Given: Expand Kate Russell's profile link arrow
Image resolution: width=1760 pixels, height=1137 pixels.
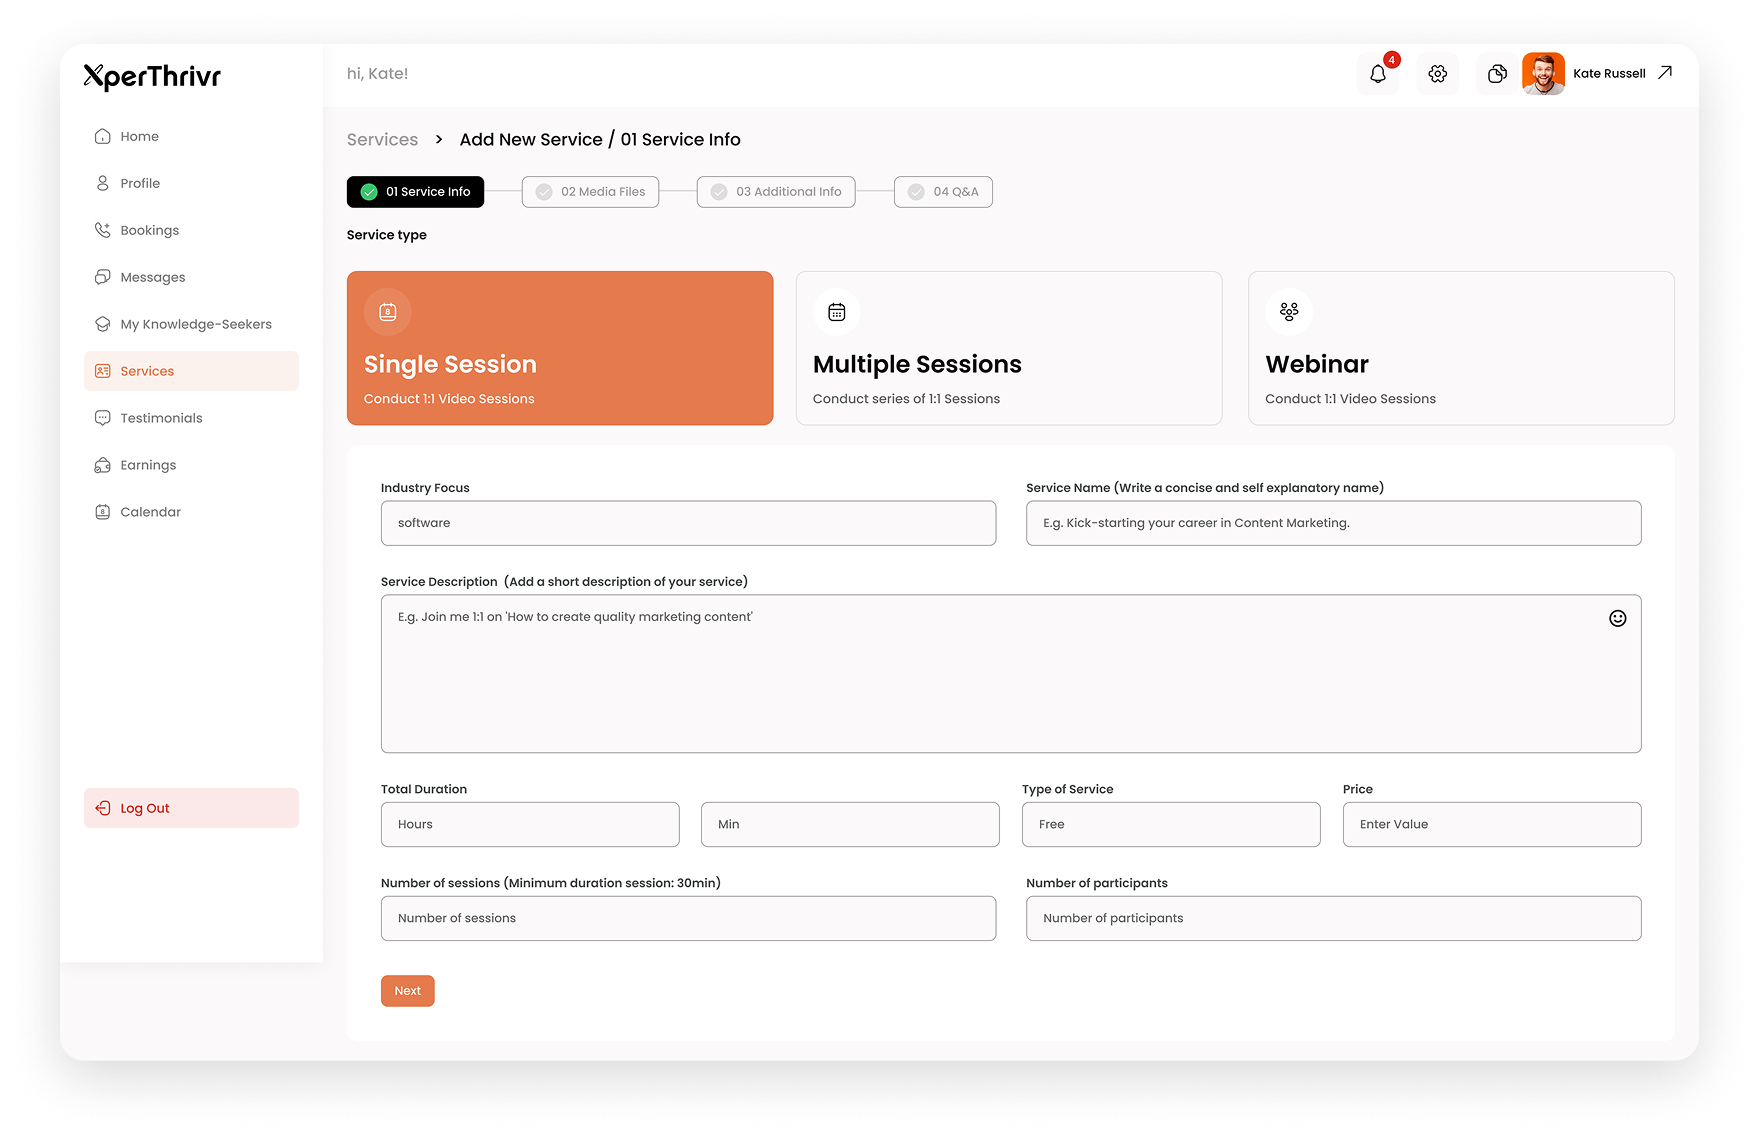Looking at the screenshot, I should [x=1665, y=72].
